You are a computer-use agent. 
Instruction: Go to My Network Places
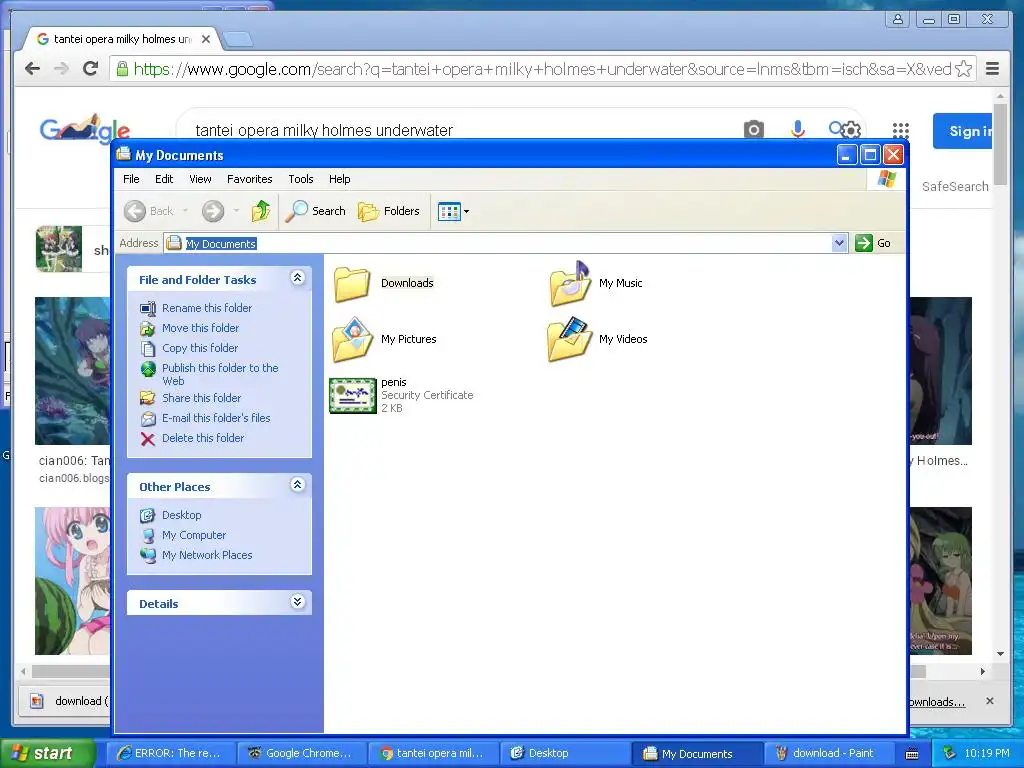click(x=207, y=555)
